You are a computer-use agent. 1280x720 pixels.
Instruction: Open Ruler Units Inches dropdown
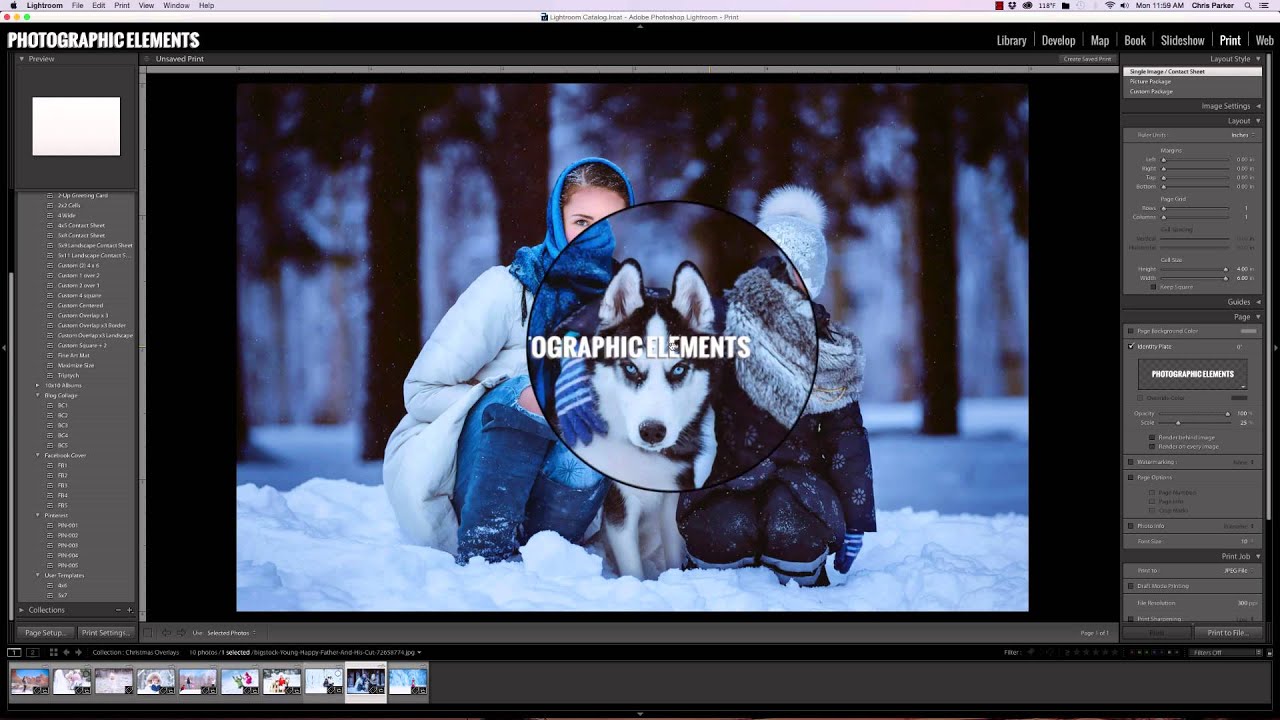point(1242,135)
